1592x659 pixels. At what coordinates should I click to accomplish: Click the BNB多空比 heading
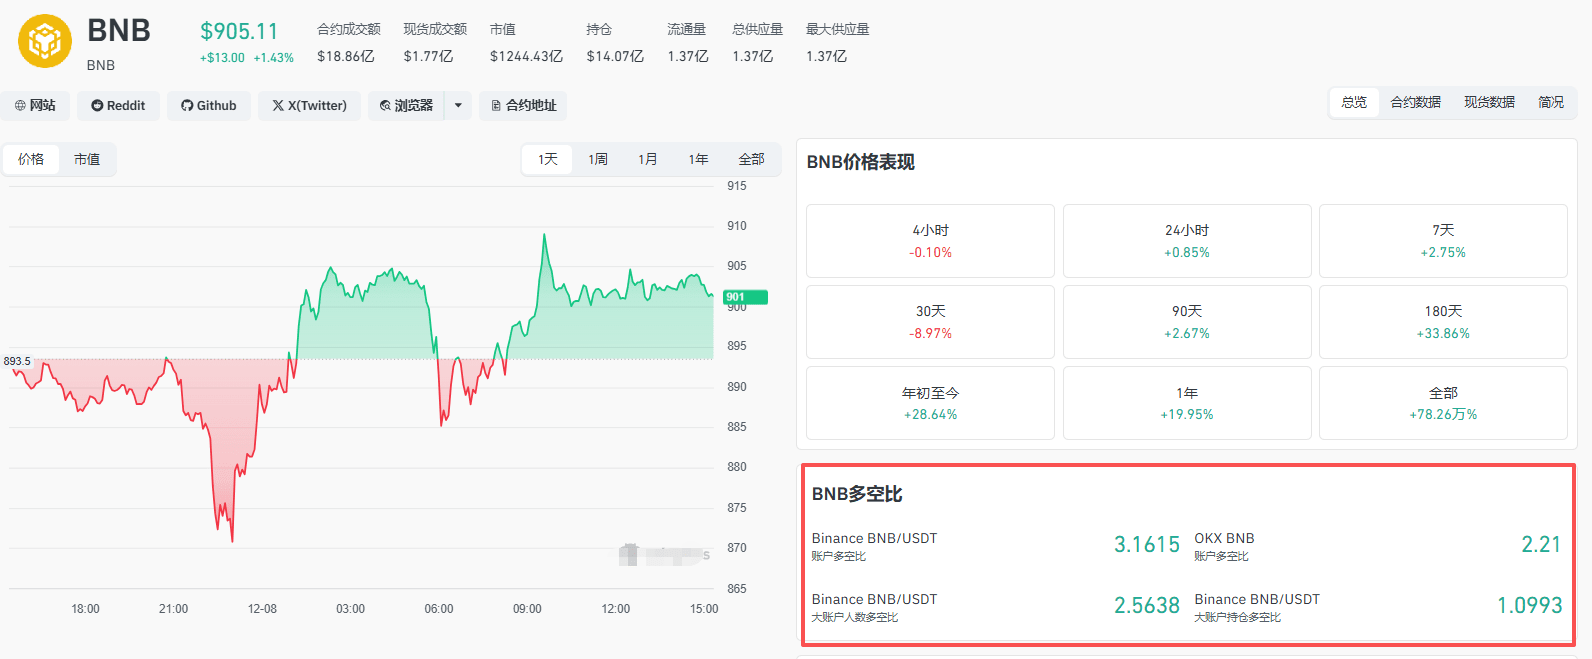857,494
